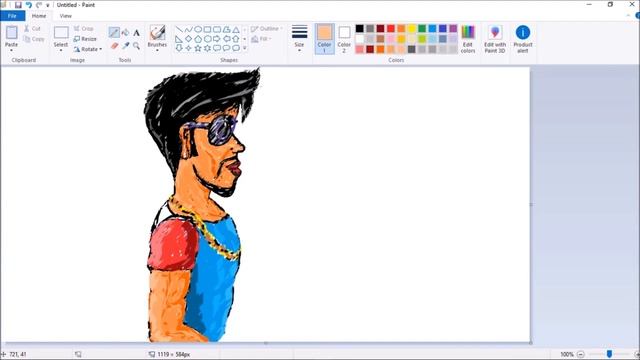The width and height of the screenshot is (640, 360).
Task: Open the Product alert
Action: point(523,39)
